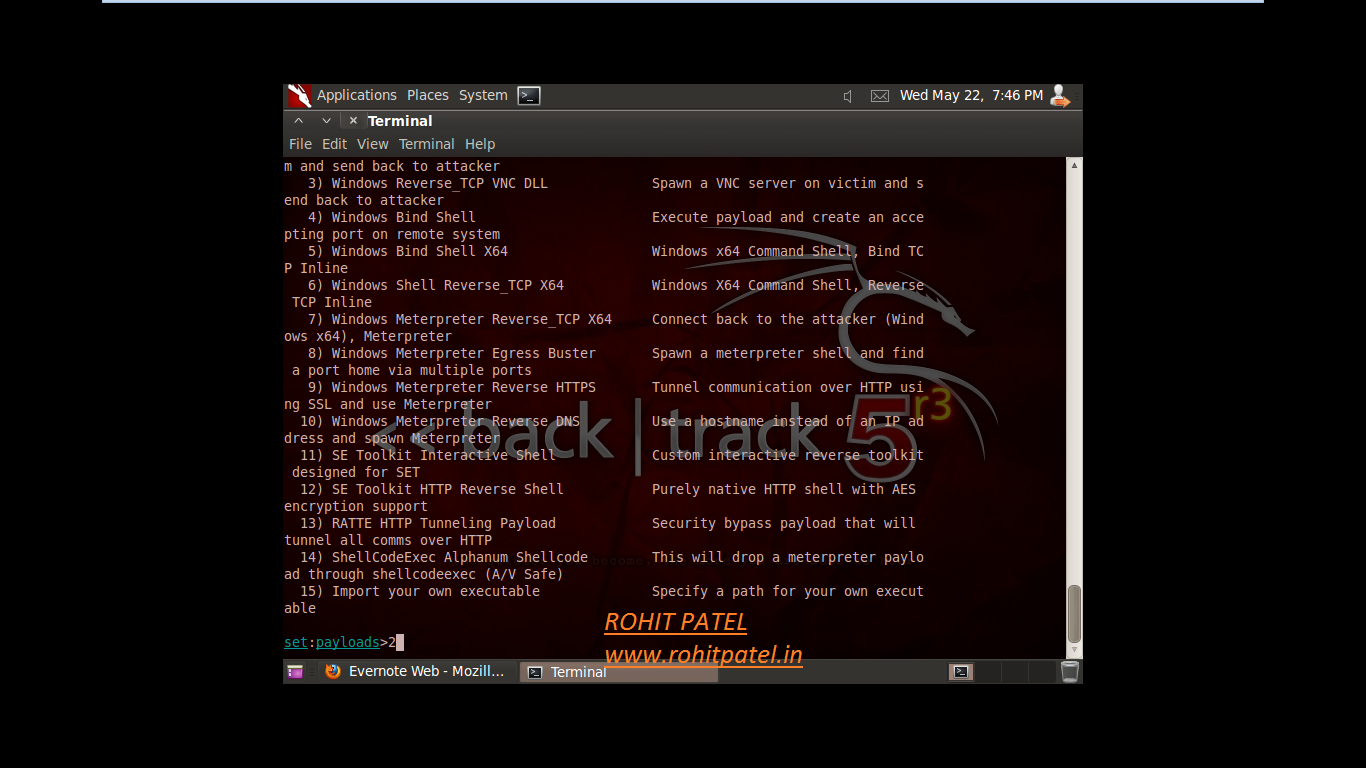Click '8) Windows Meterpreter Egress Buster' line
1366x768 pixels.
point(452,353)
